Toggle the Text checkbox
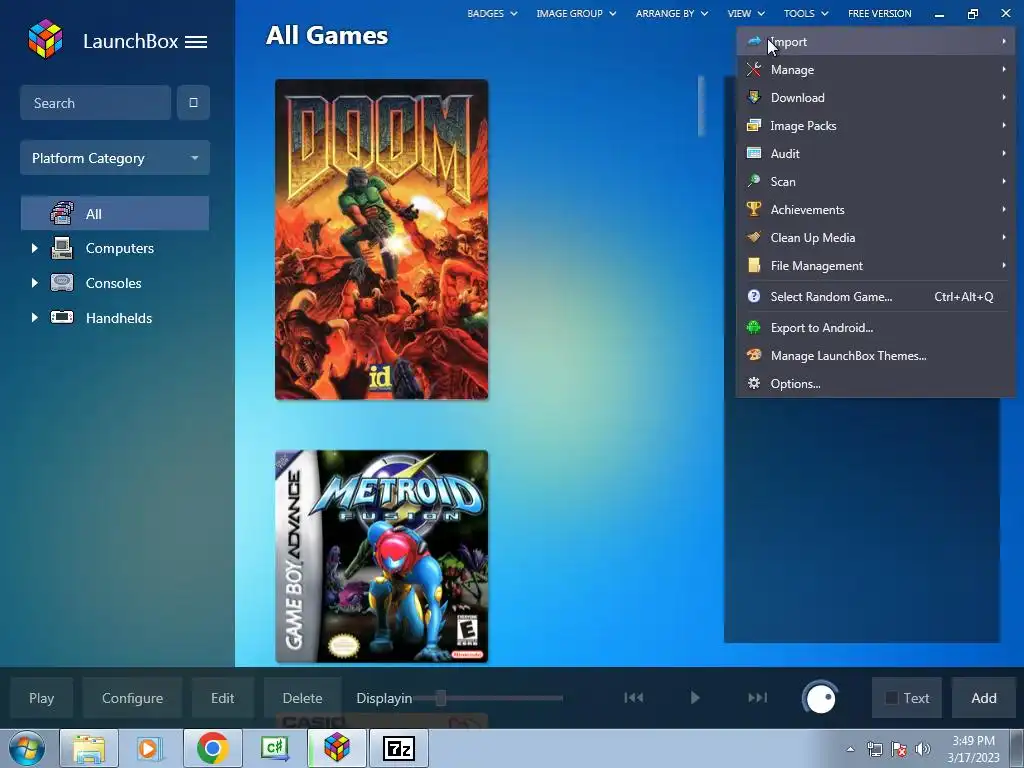This screenshot has height=768, width=1024. pyautogui.click(x=891, y=698)
